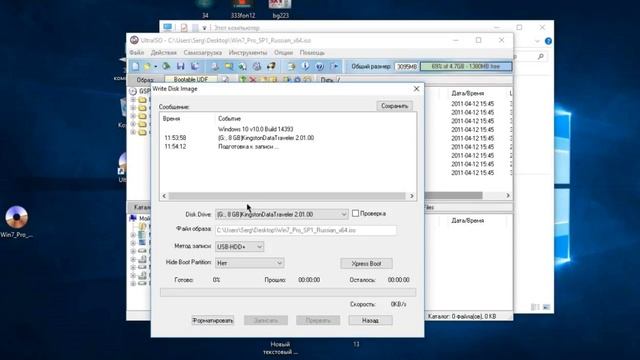The image size is (640, 360).
Task: Click the disc capacity usage bar in toolbar
Action: point(465,66)
